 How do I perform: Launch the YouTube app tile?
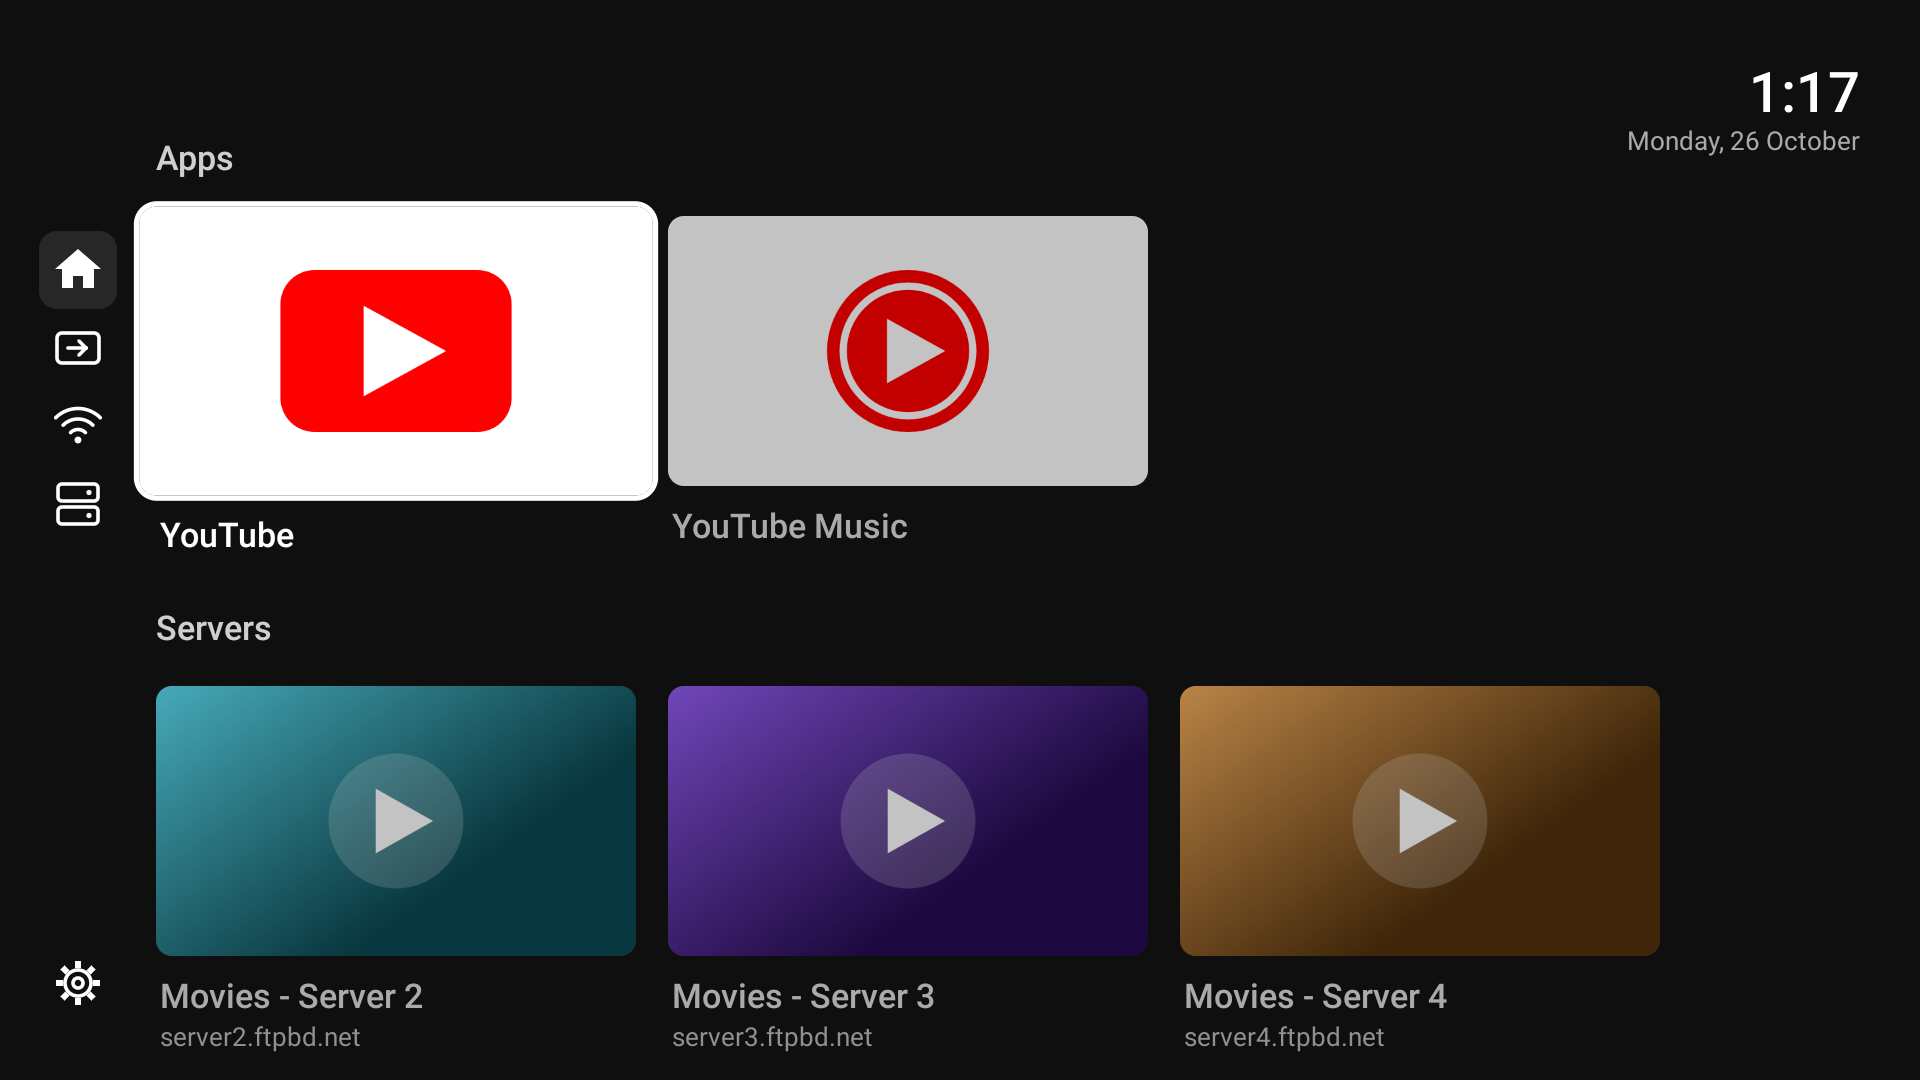coord(396,351)
